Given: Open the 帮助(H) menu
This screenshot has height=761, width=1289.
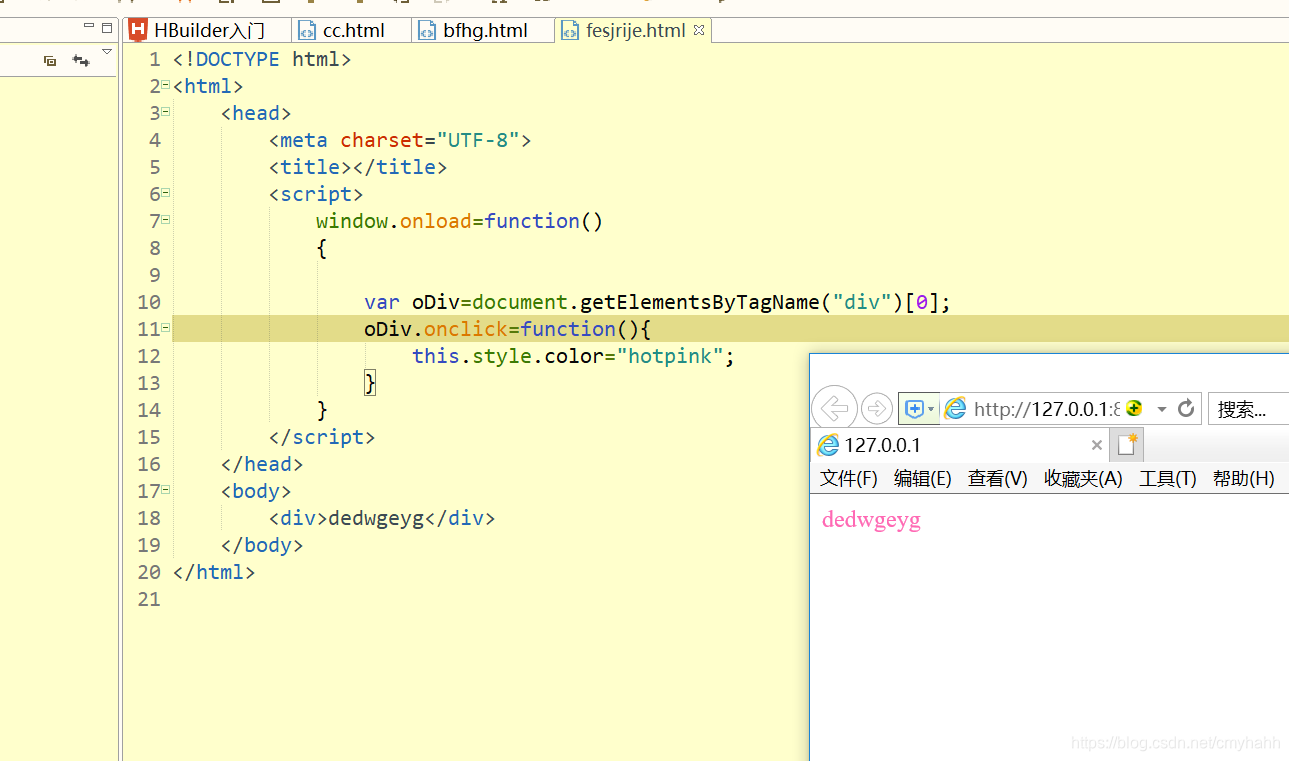Looking at the screenshot, I should 1244,478.
